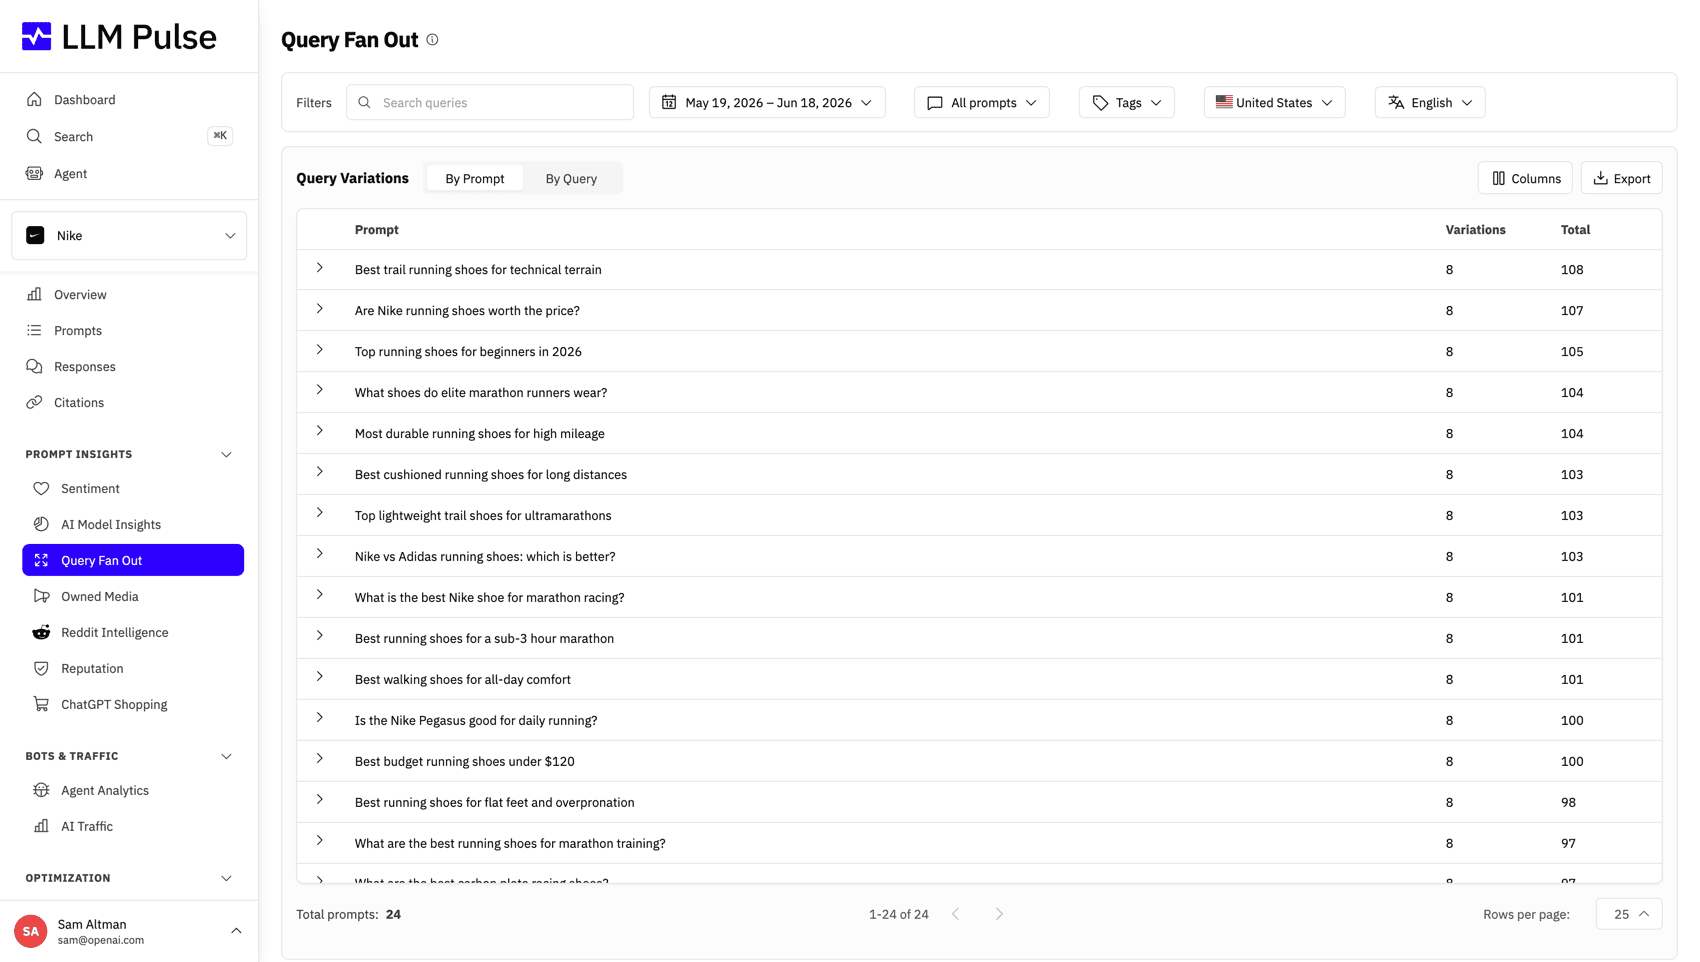1700x962 pixels.
Task: Click the total value 108
Action: click(x=1572, y=270)
